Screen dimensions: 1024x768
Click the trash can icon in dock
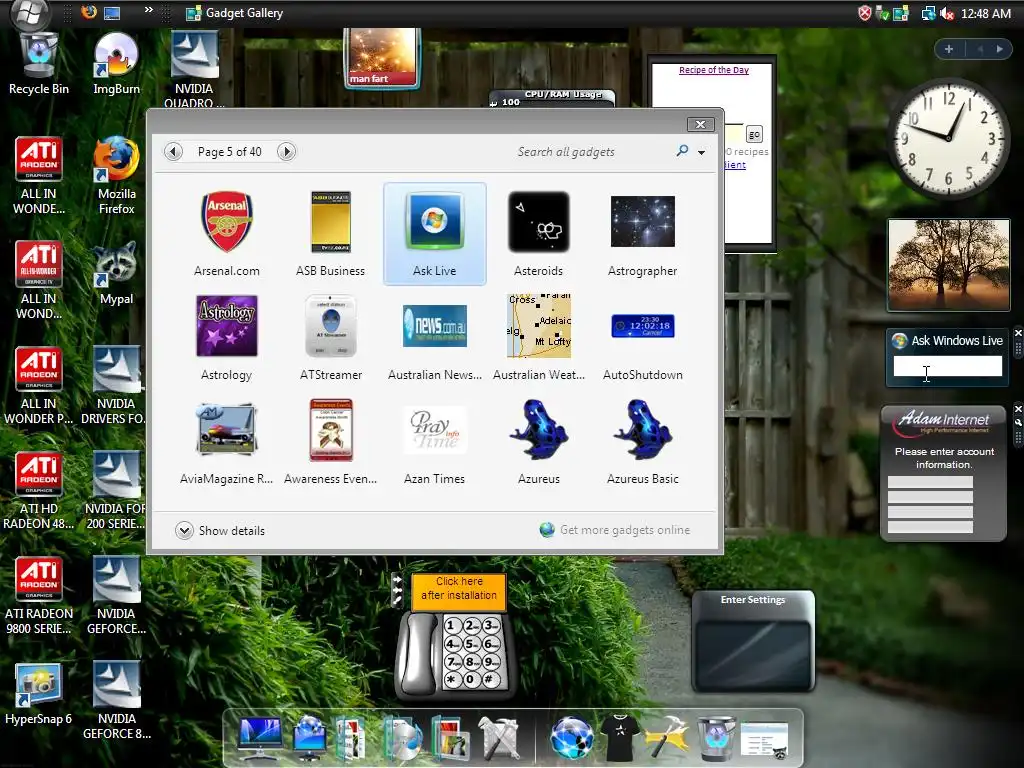(716, 739)
